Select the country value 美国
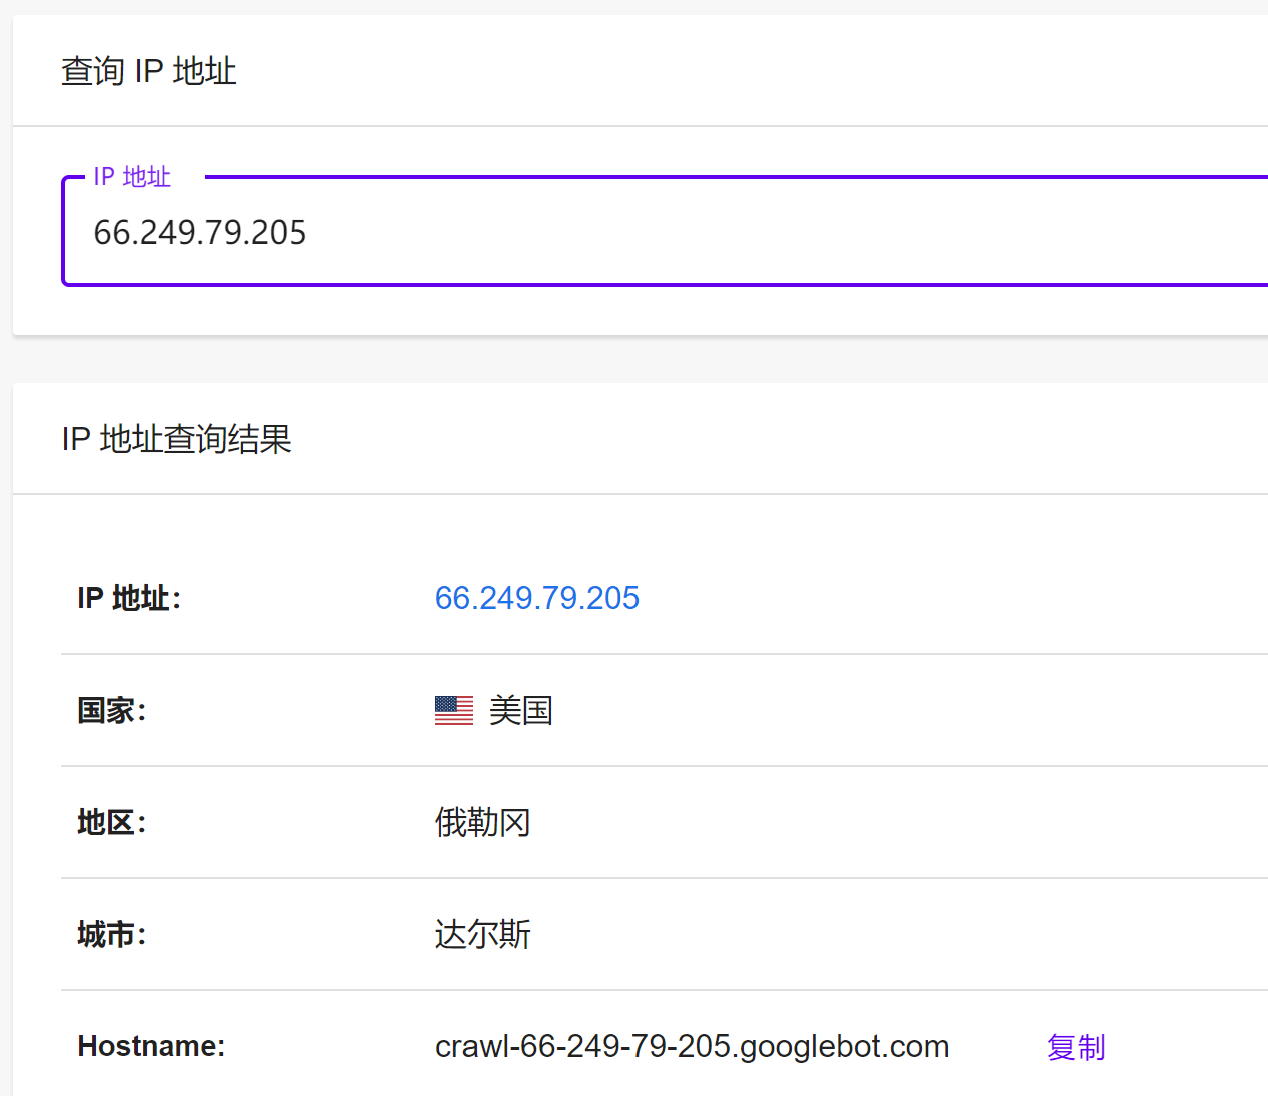 [520, 711]
